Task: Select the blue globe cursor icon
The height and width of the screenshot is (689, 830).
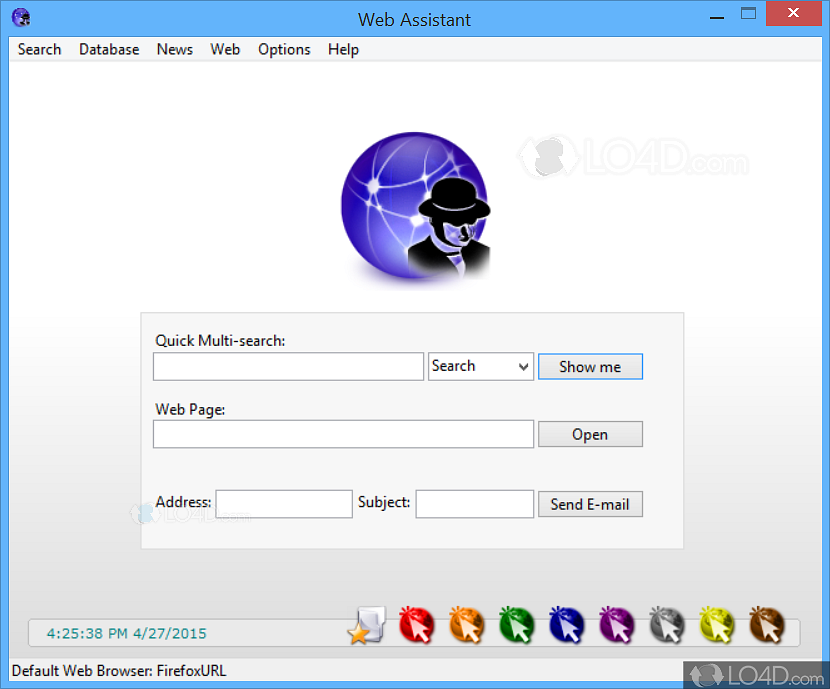Action: [x=567, y=624]
